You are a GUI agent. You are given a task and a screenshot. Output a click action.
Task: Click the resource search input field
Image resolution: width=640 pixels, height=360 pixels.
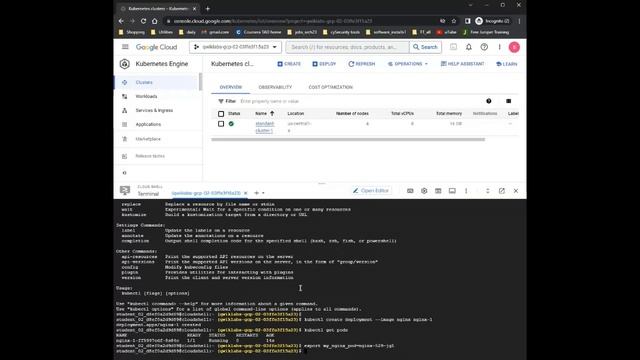tap(348, 47)
